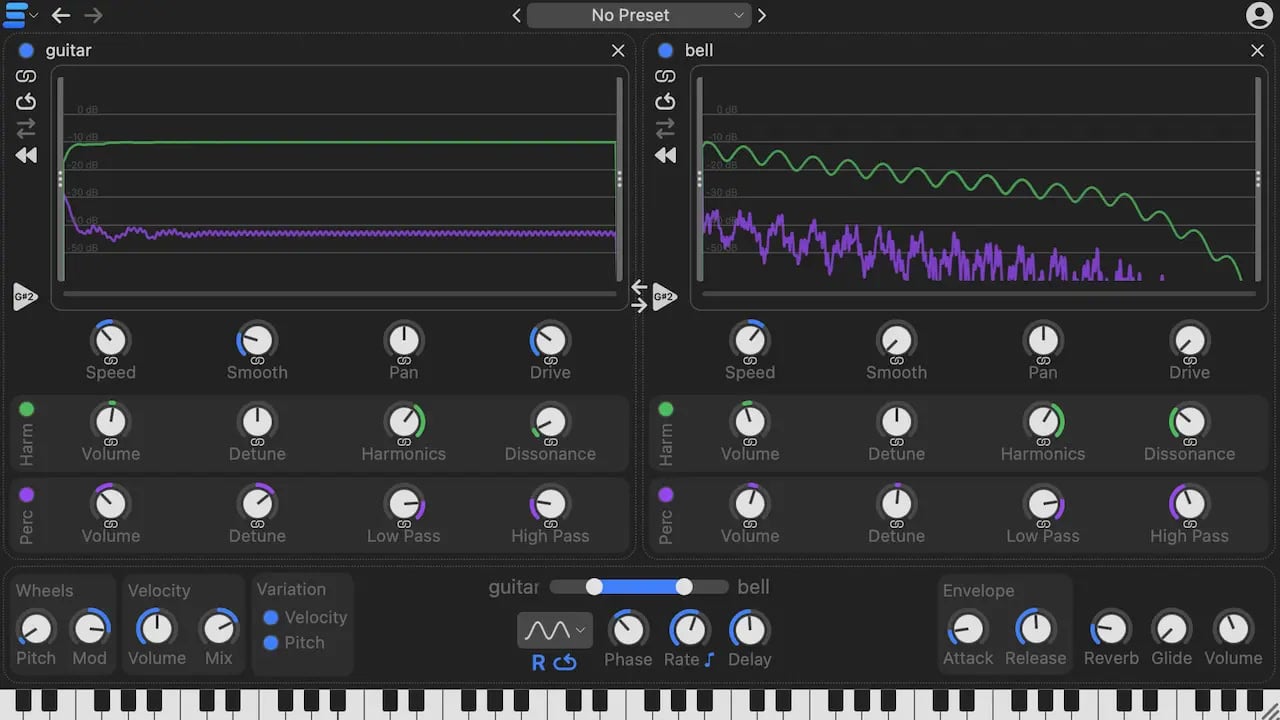Click the rewind icon on the bell panel
1280x720 pixels.
(666, 155)
